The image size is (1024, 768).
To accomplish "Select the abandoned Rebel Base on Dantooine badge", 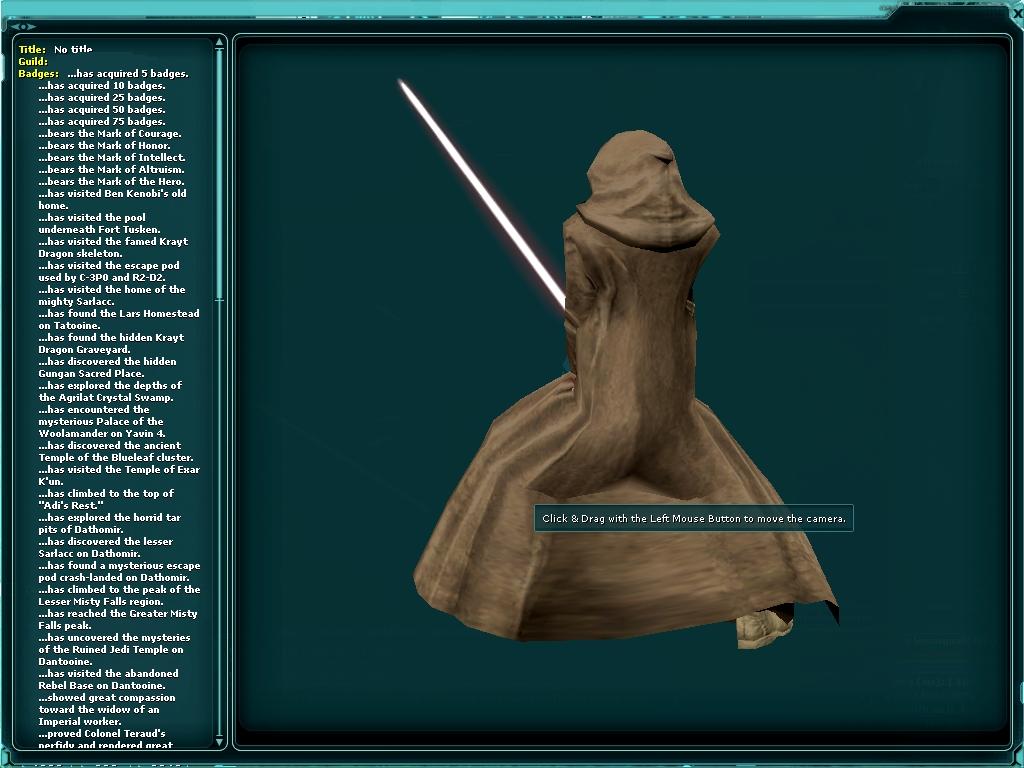I will click(108, 679).
